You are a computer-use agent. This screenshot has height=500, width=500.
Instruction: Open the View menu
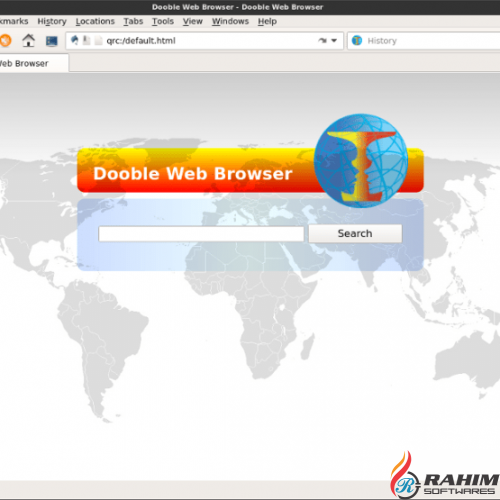tap(193, 21)
